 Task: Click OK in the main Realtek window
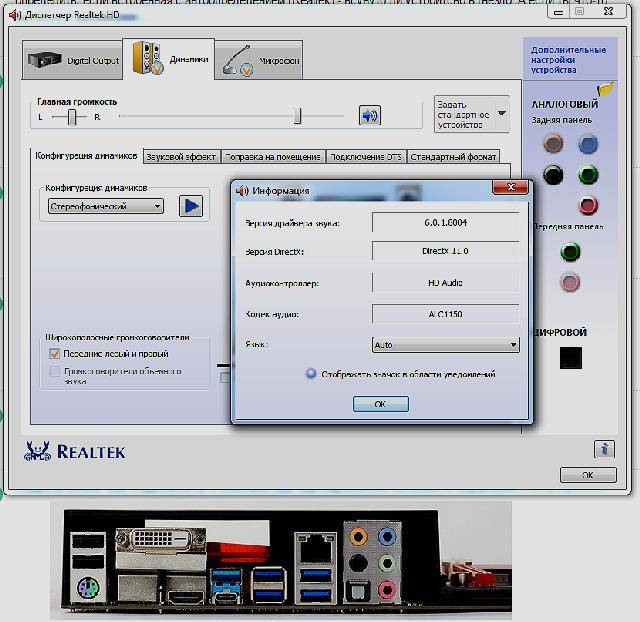pyautogui.click(x=588, y=475)
